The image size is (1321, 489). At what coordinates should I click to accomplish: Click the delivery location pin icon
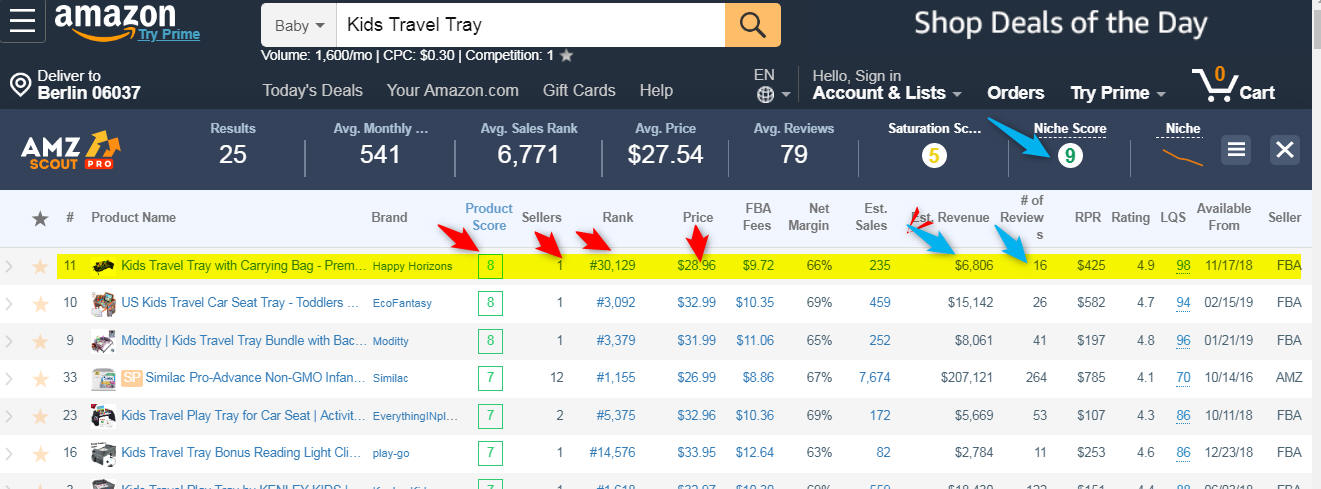click(19, 85)
